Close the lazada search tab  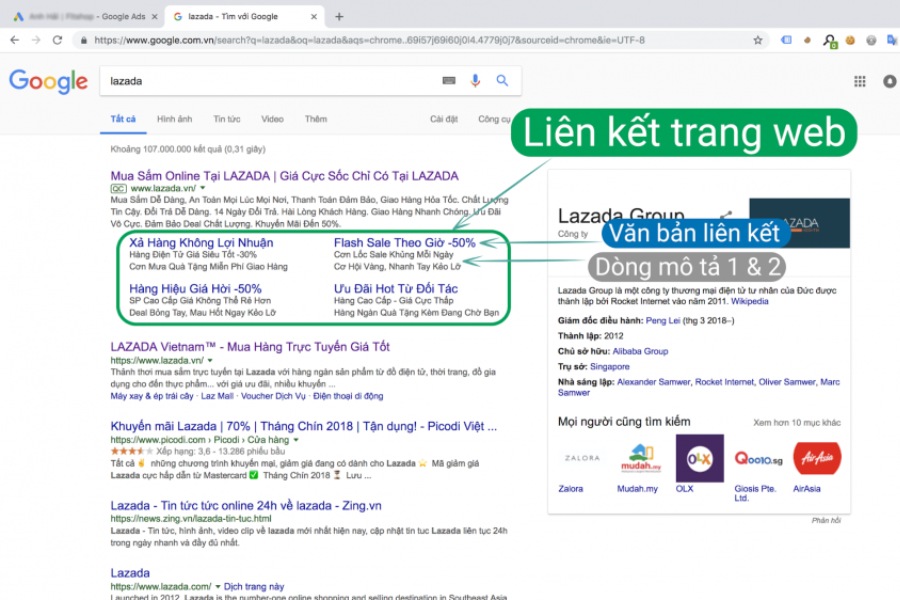(x=313, y=17)
